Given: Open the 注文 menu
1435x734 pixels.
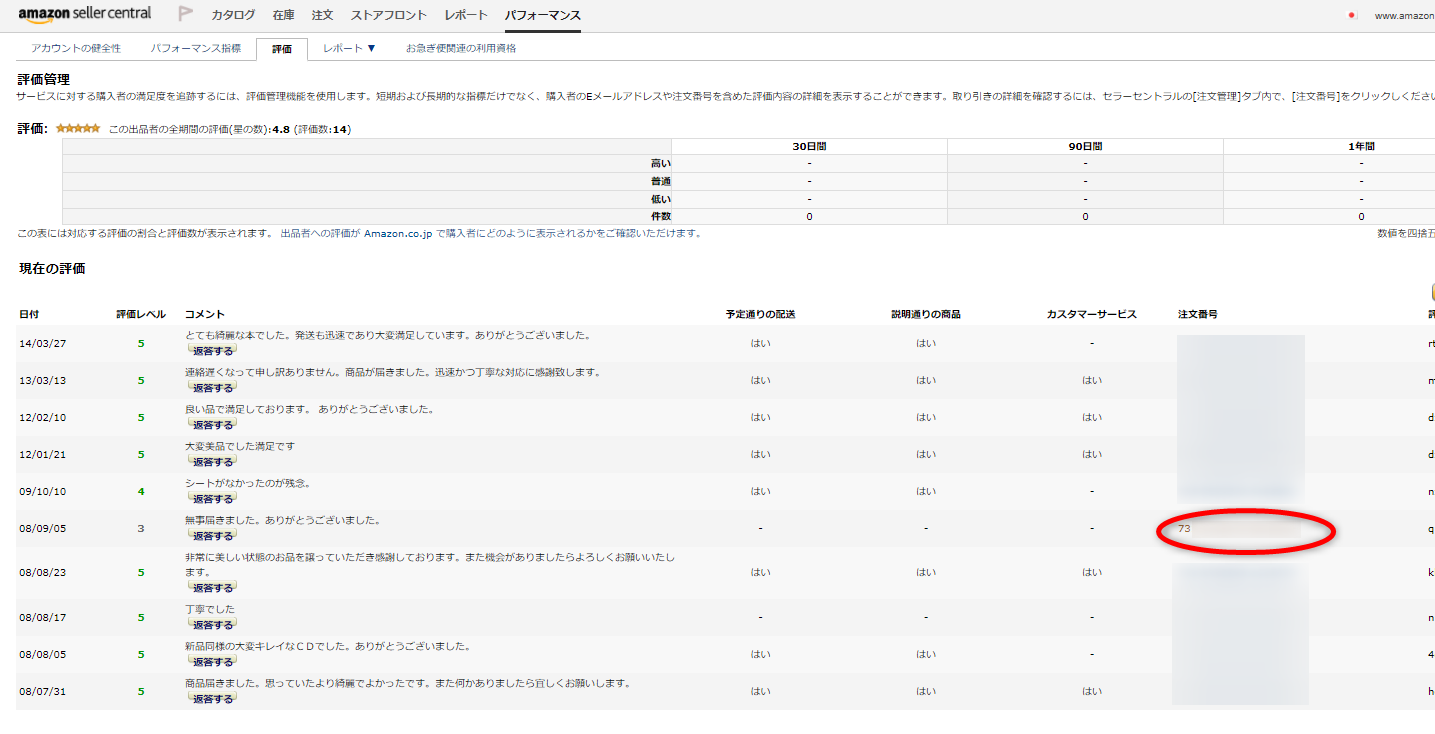Looking at the screenshot, I should pyautogui.click(x=322, y=15).
